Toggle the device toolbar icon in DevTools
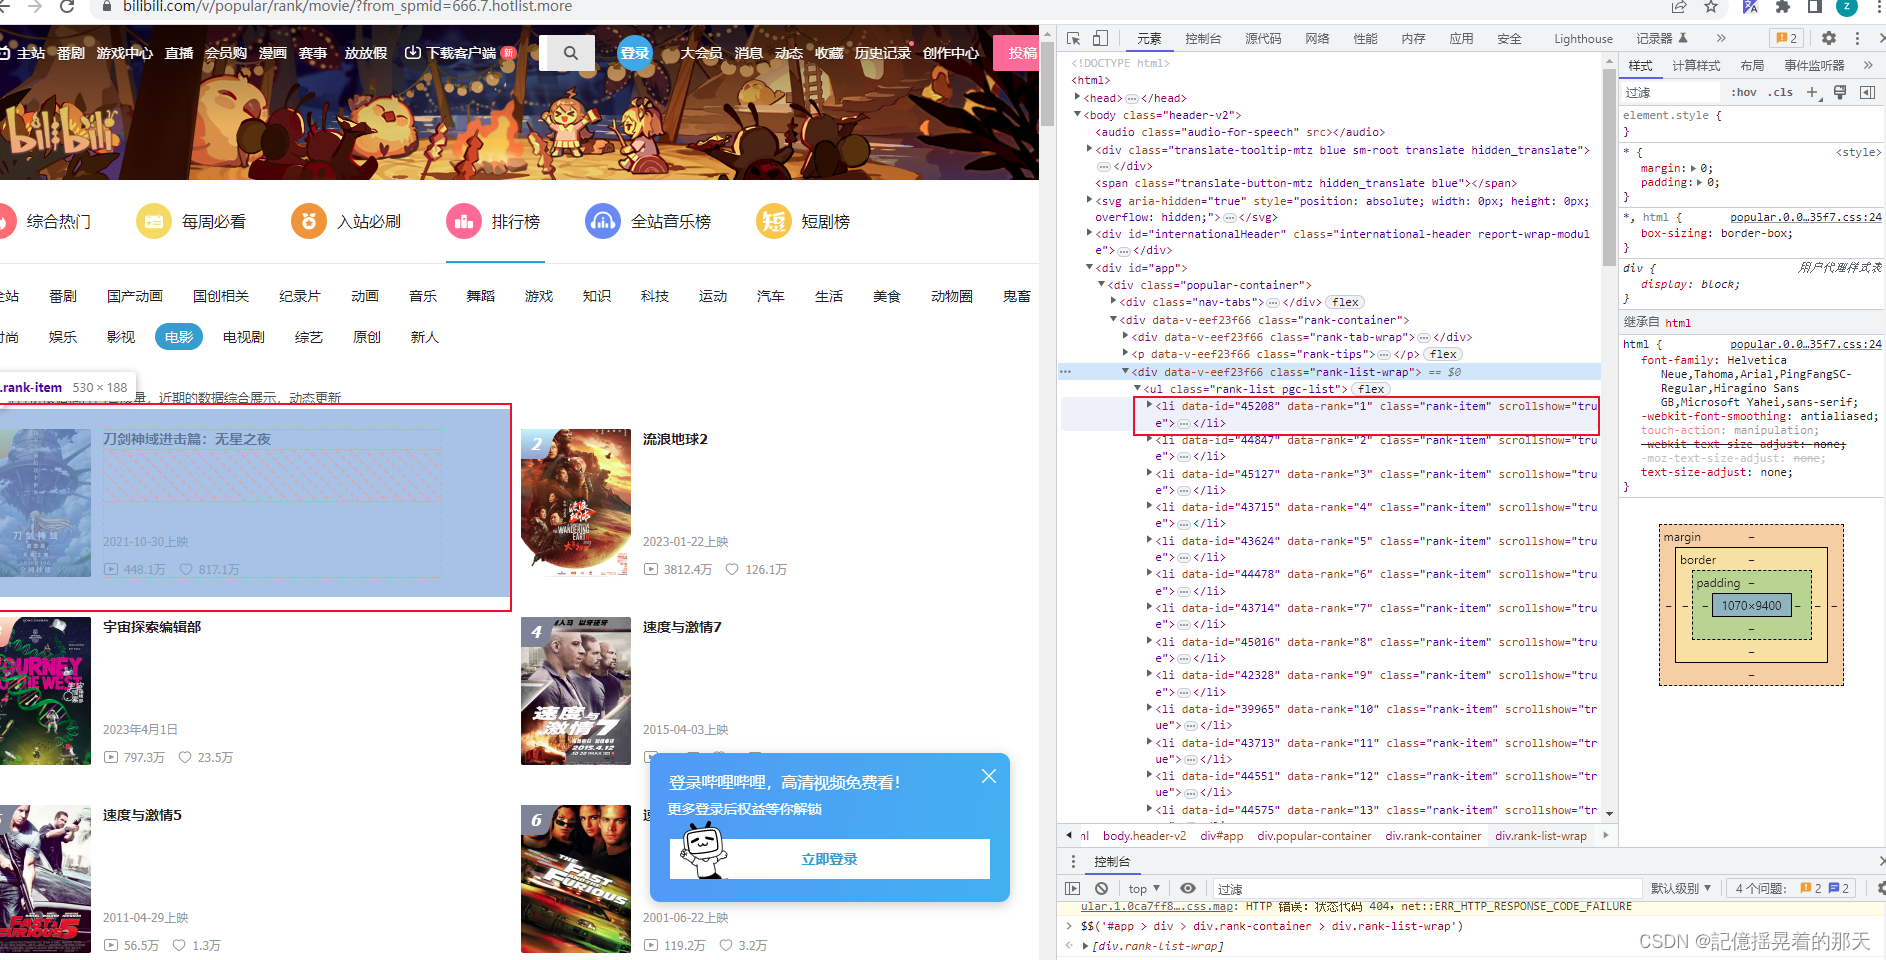The width and height of the screenshot is (1886, 960). click(x=1100, y=38)
